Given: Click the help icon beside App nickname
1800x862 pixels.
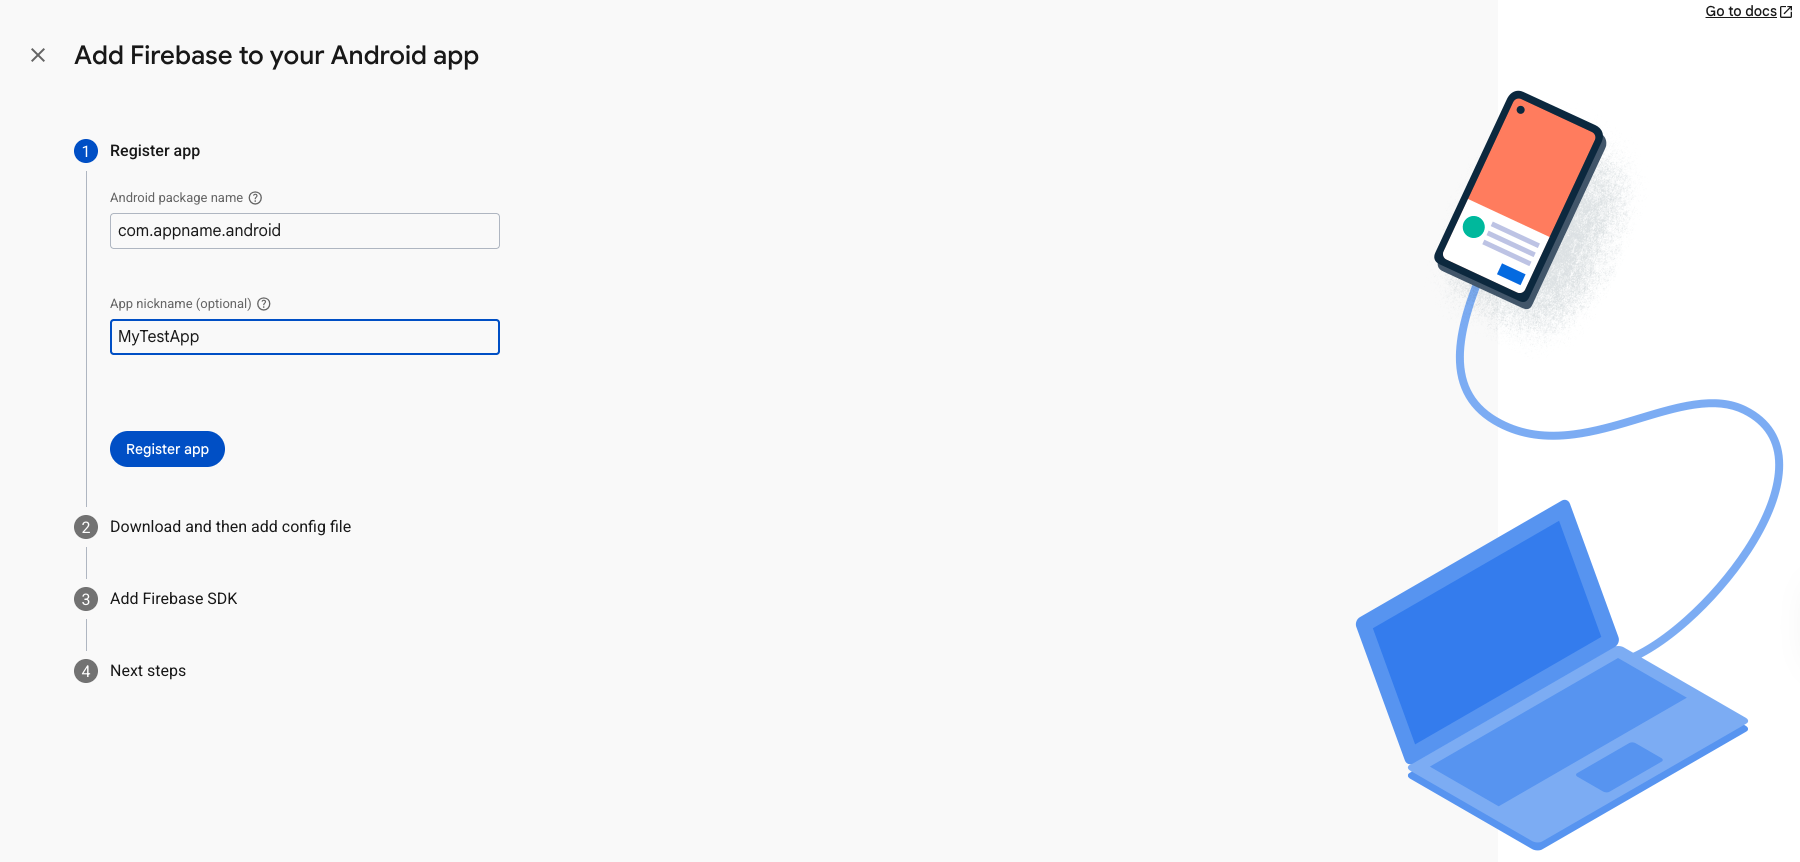Looking at the screenshot, I should pos(264,304).
